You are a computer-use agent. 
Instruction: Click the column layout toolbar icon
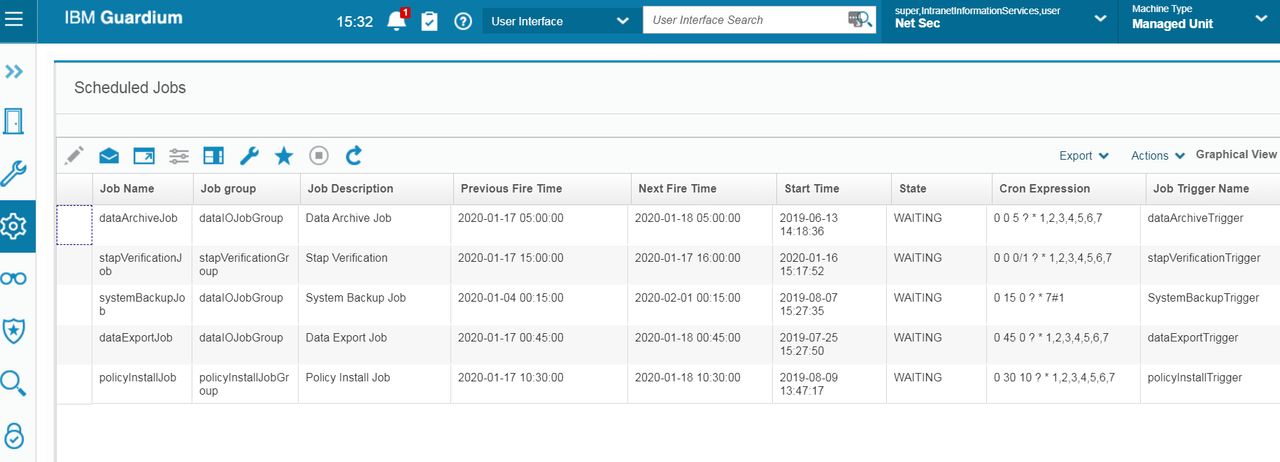[x=213, y=155]
